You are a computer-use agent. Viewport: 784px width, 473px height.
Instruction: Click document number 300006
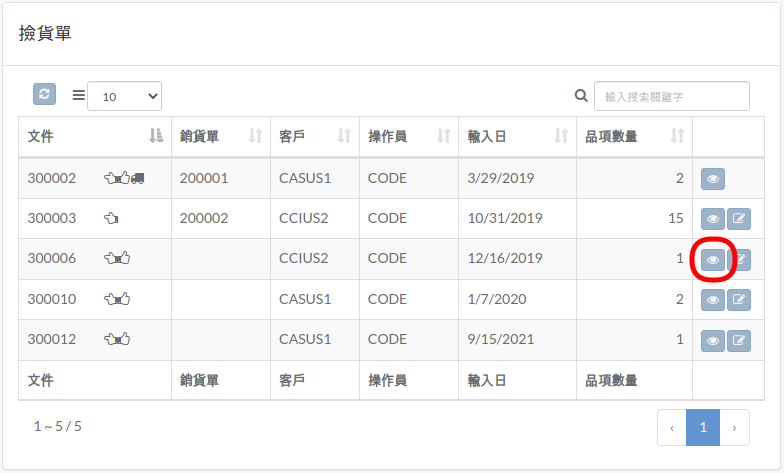(52, 258)
